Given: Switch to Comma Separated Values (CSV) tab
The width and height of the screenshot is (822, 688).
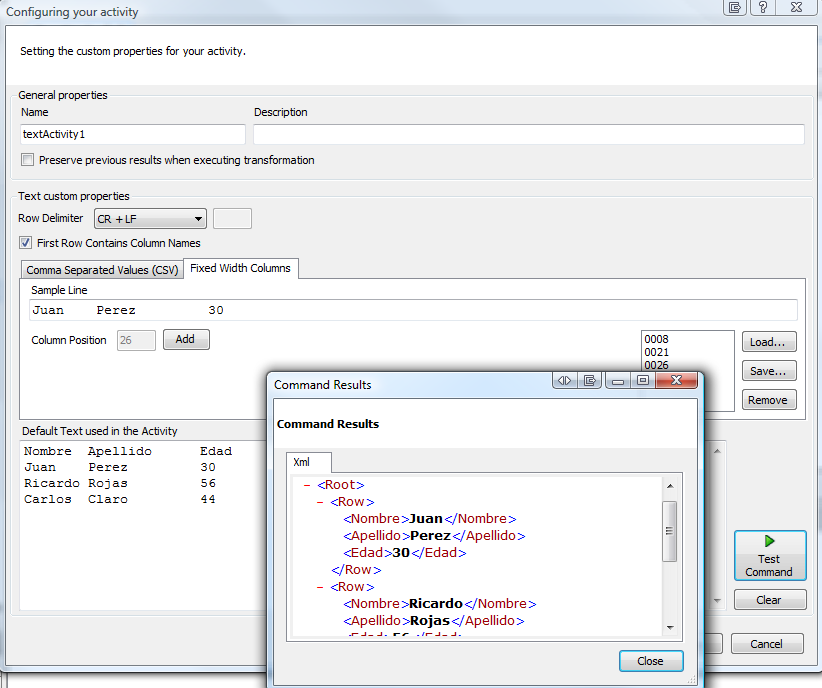Looking at the screenshot, I should (x=102, y=270).
